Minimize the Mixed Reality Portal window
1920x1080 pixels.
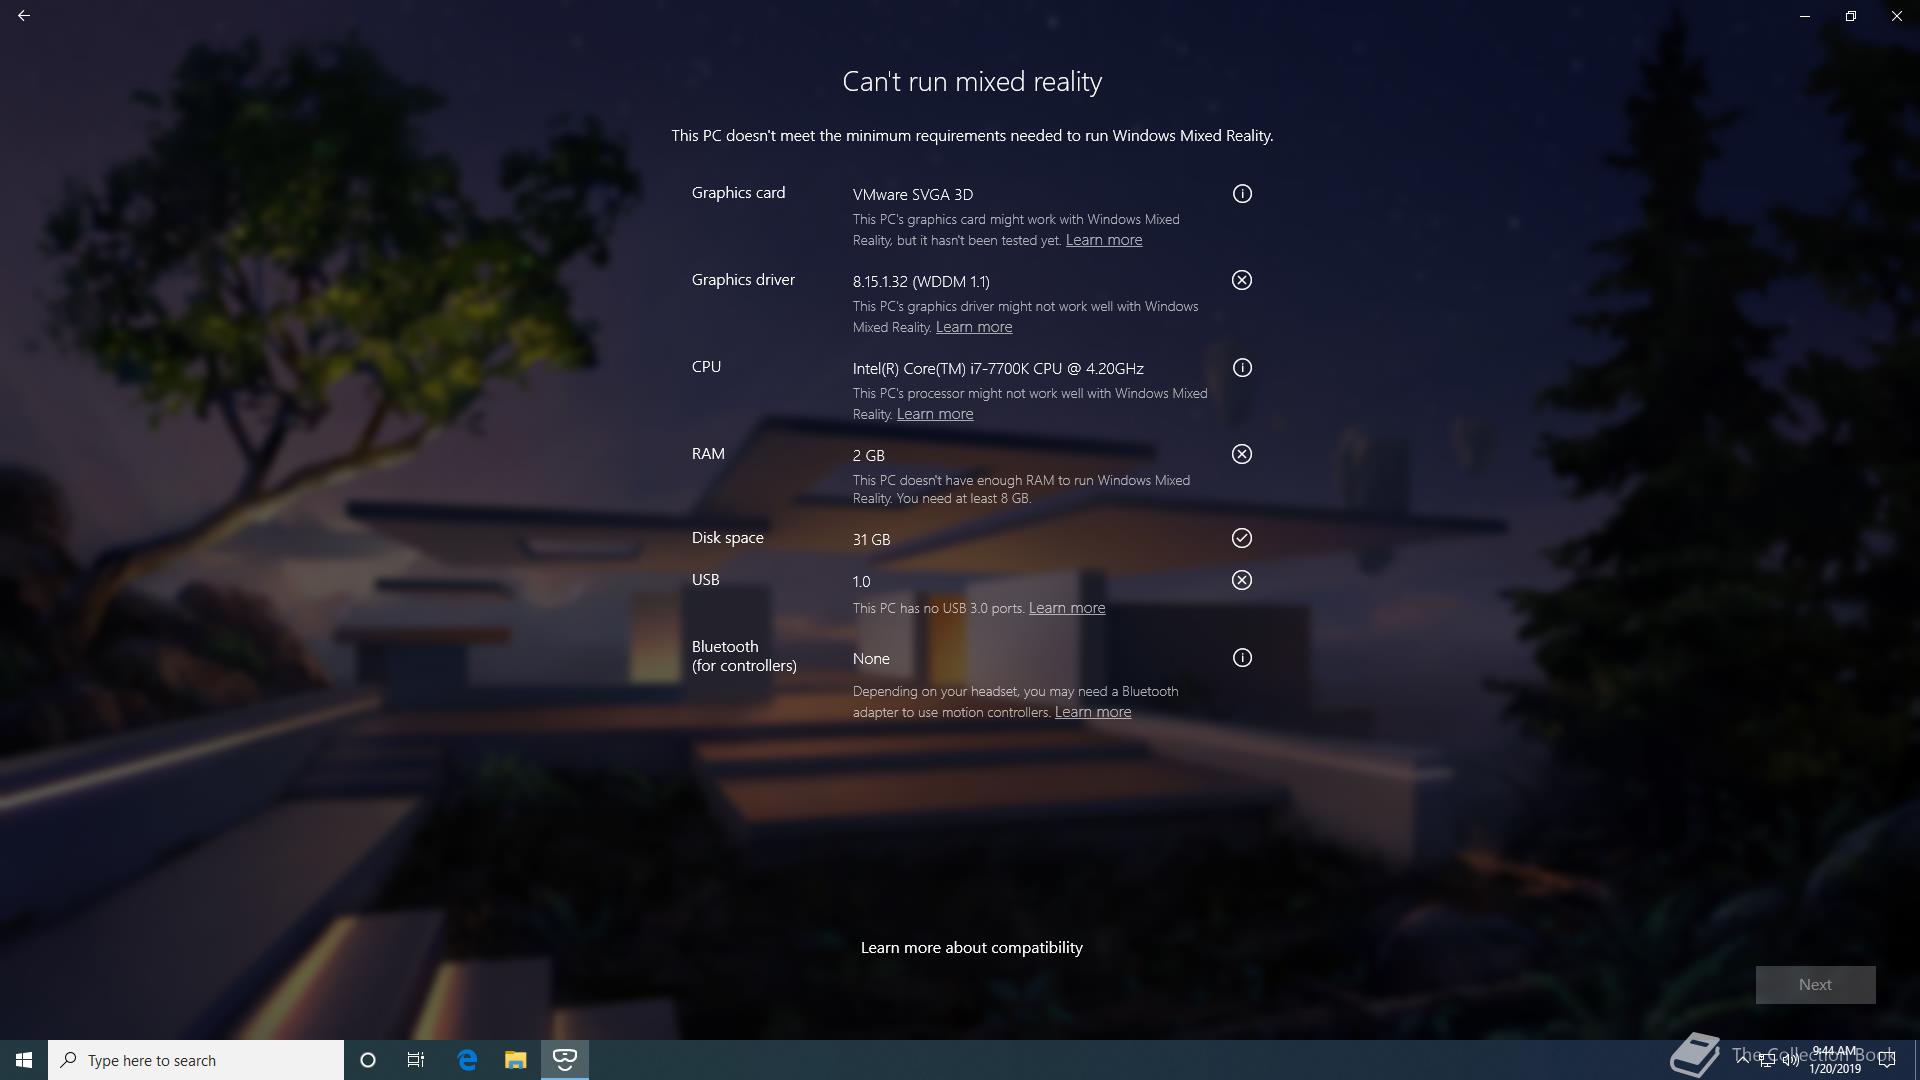(1805, 16)
